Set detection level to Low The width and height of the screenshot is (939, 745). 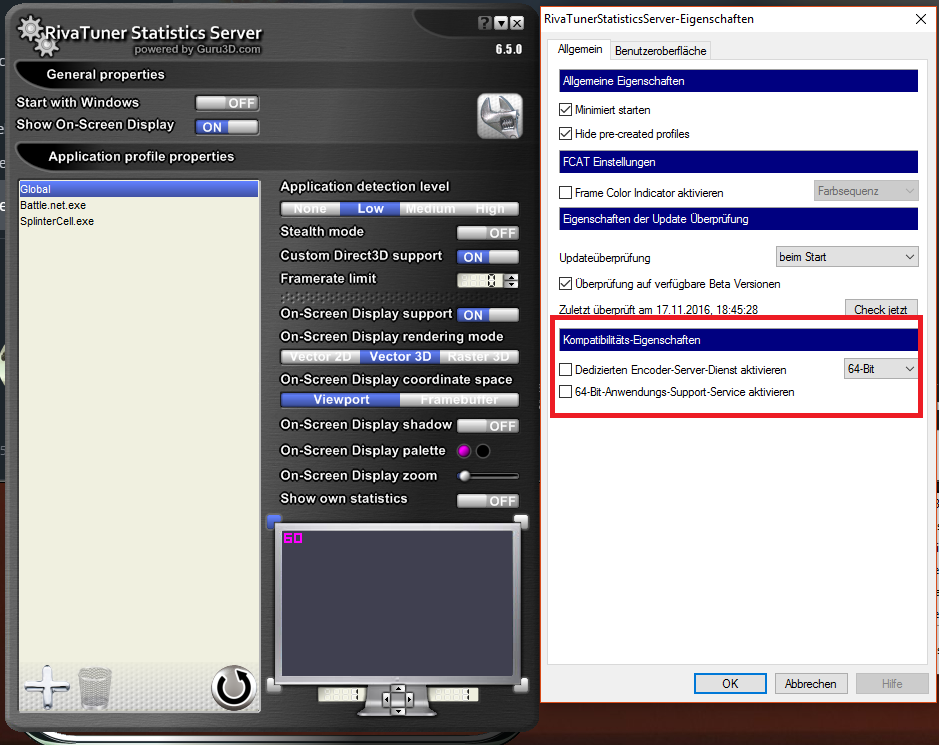coord(370,209)
